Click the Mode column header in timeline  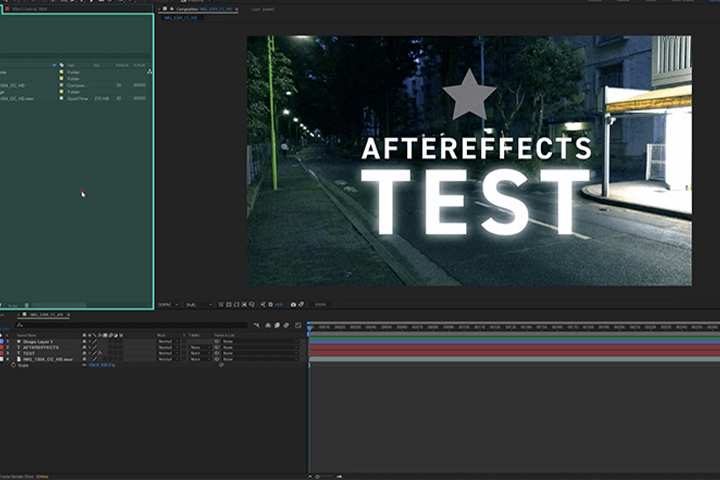162,335
